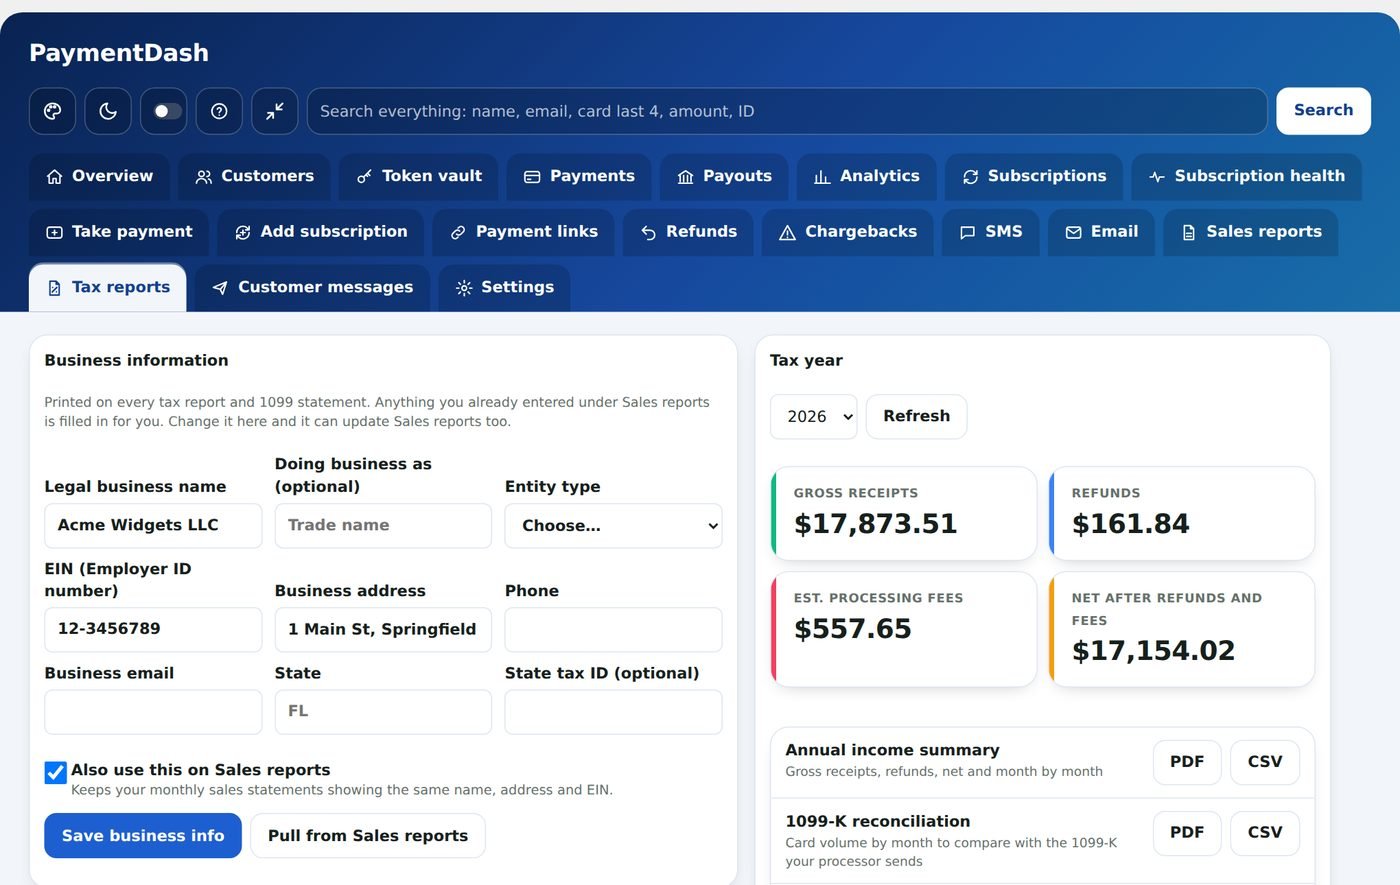
Task: Open the Subscriptions tab
Action: click(1034, 176)
